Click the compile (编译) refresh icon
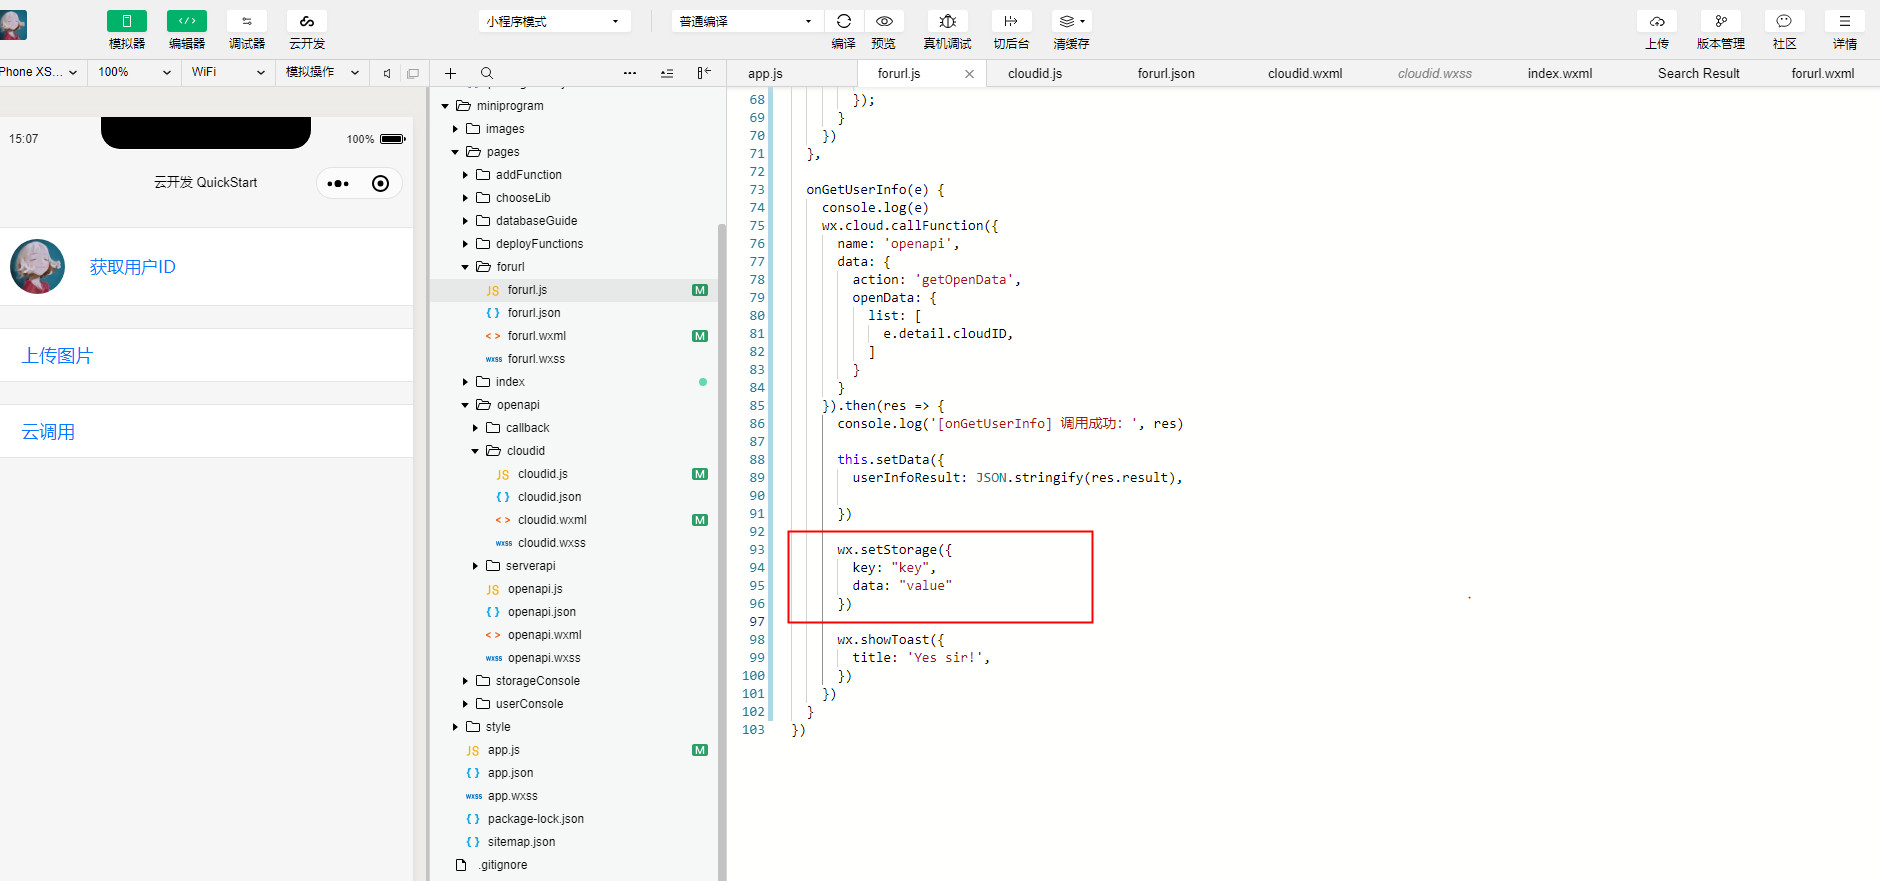 (844, 21)
